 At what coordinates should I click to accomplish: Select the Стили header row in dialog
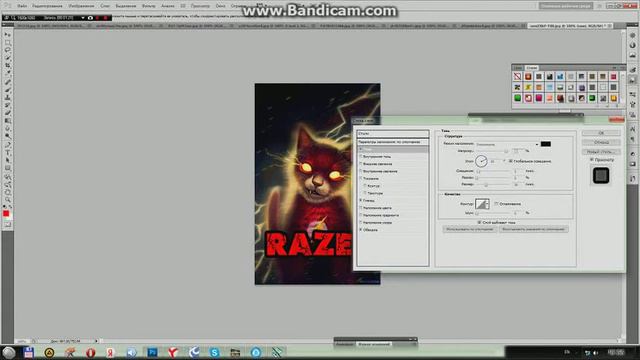click(x=393, y=133)
